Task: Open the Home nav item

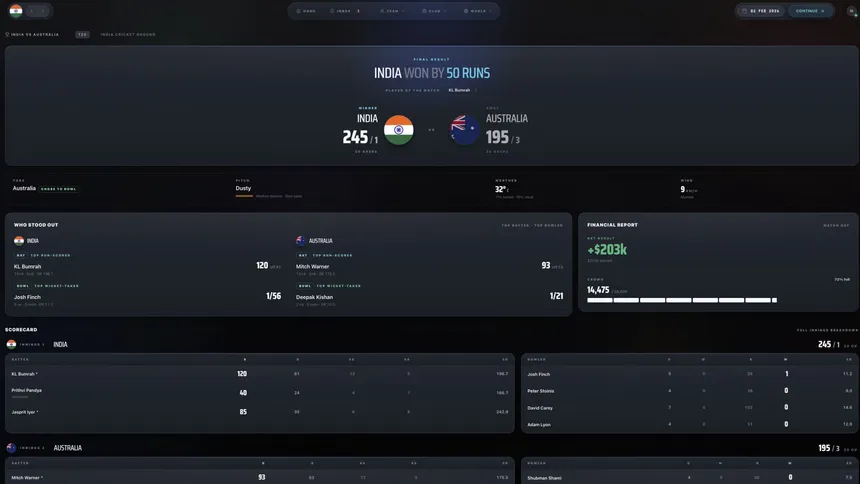Action: 306,11
